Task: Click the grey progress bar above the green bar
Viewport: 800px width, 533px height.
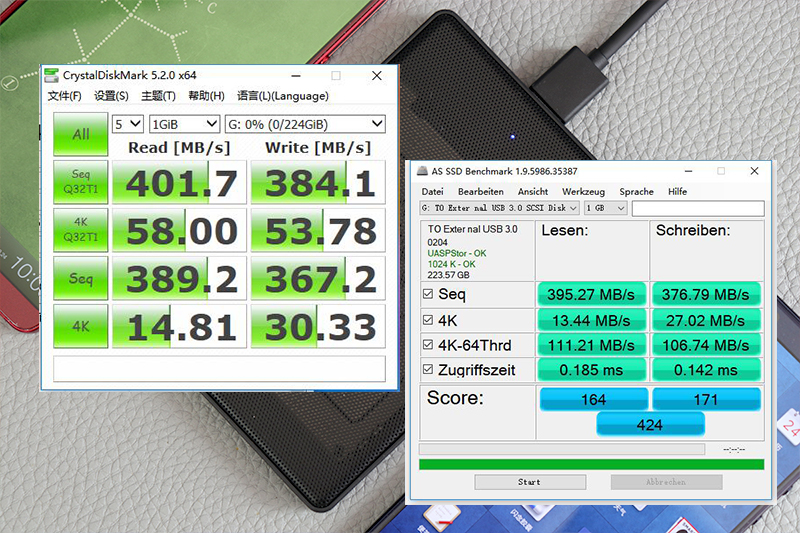Action: point(562,449)
